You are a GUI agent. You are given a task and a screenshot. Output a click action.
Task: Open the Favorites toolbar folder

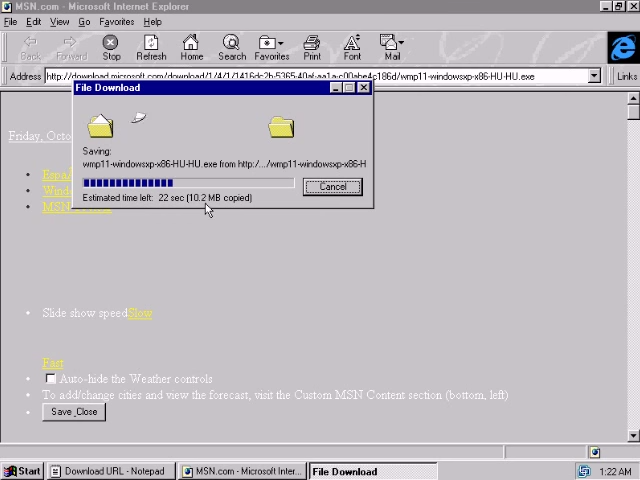pyautogui.click(x=271, y=48)
